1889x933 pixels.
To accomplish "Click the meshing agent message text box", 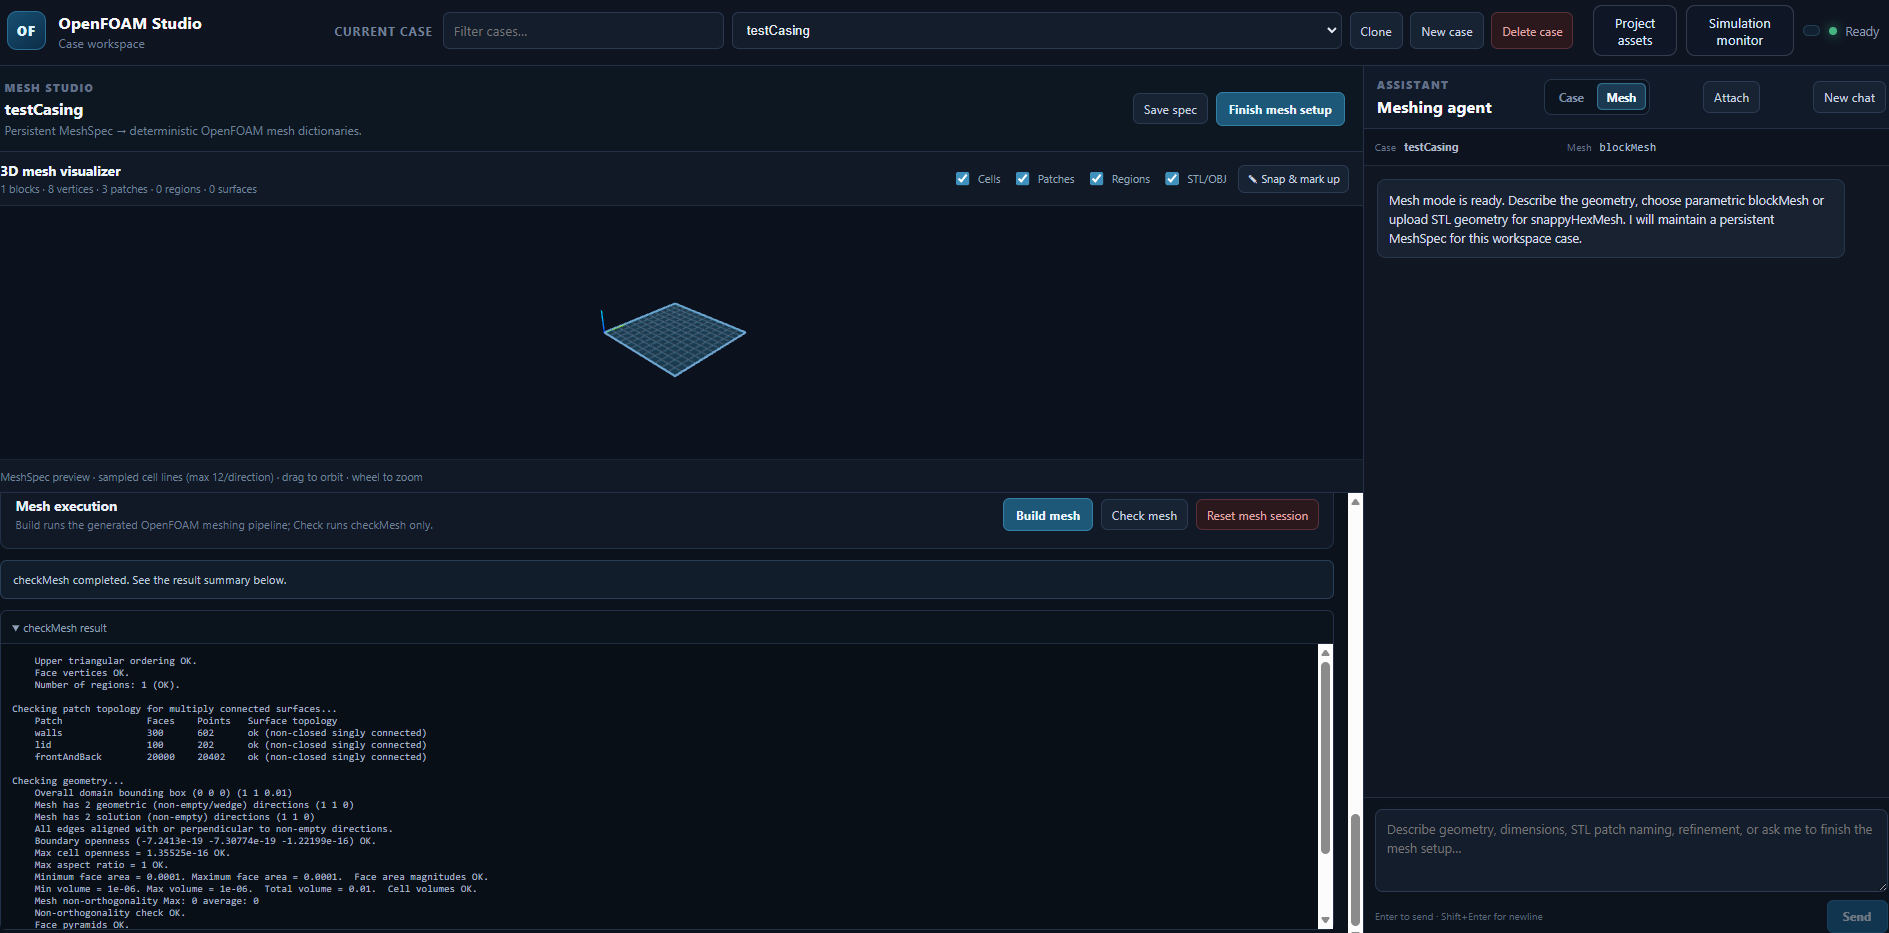I will [1631, 851].
